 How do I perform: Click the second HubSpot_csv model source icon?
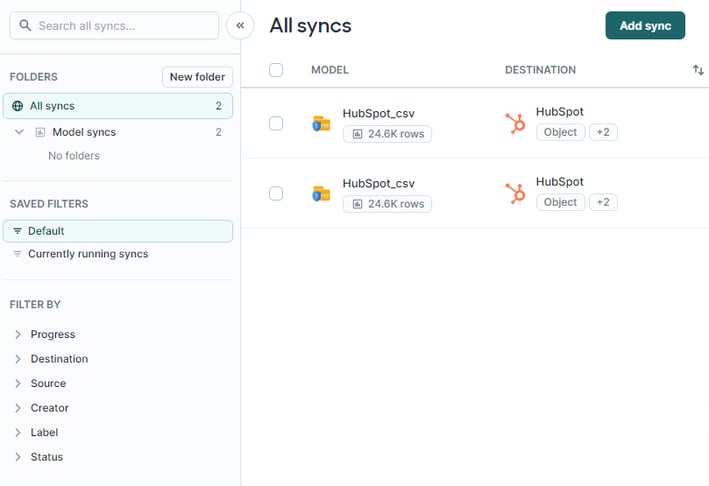coord(321,194)
